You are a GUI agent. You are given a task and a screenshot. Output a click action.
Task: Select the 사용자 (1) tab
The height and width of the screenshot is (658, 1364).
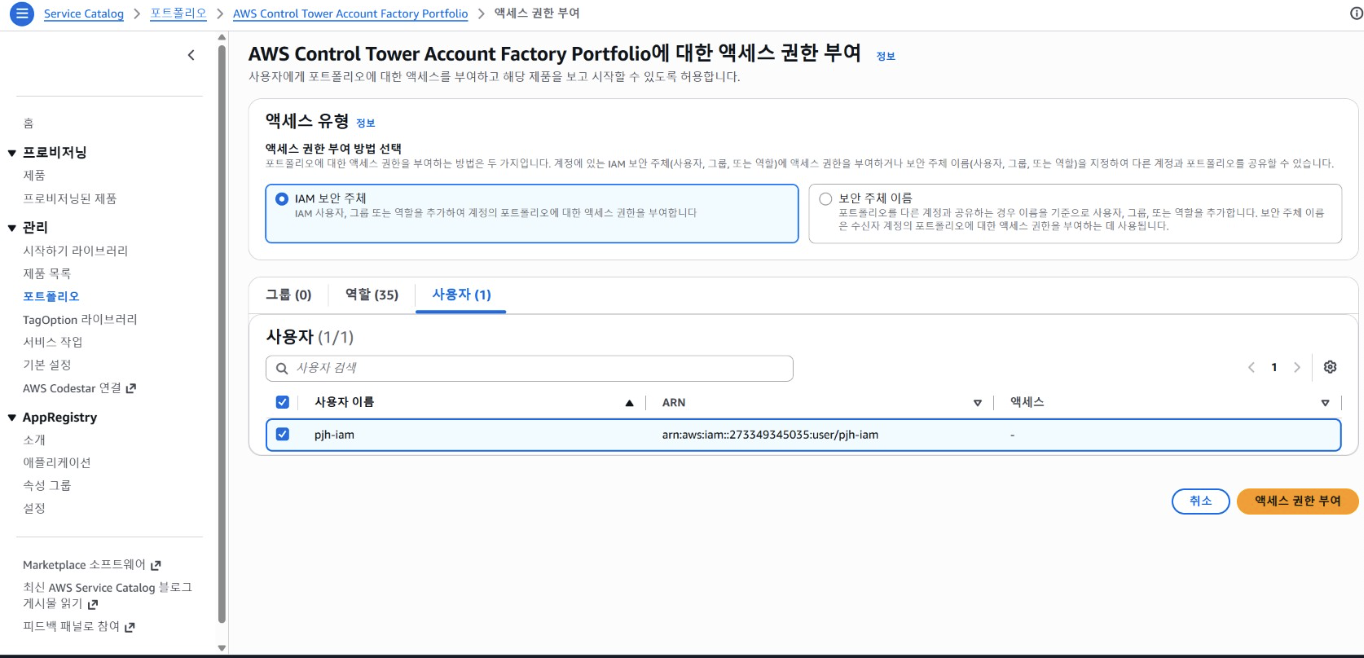(x=461, y=294)
